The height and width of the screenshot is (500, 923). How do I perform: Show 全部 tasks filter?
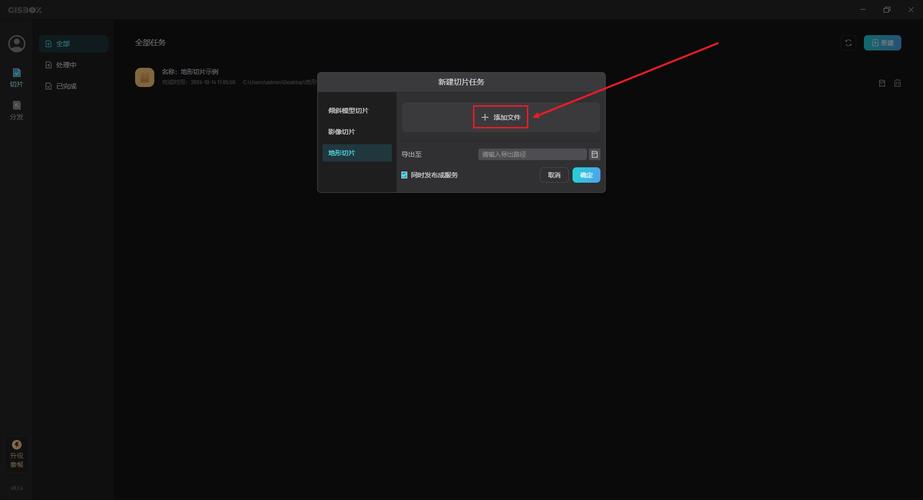click(74, 44)
